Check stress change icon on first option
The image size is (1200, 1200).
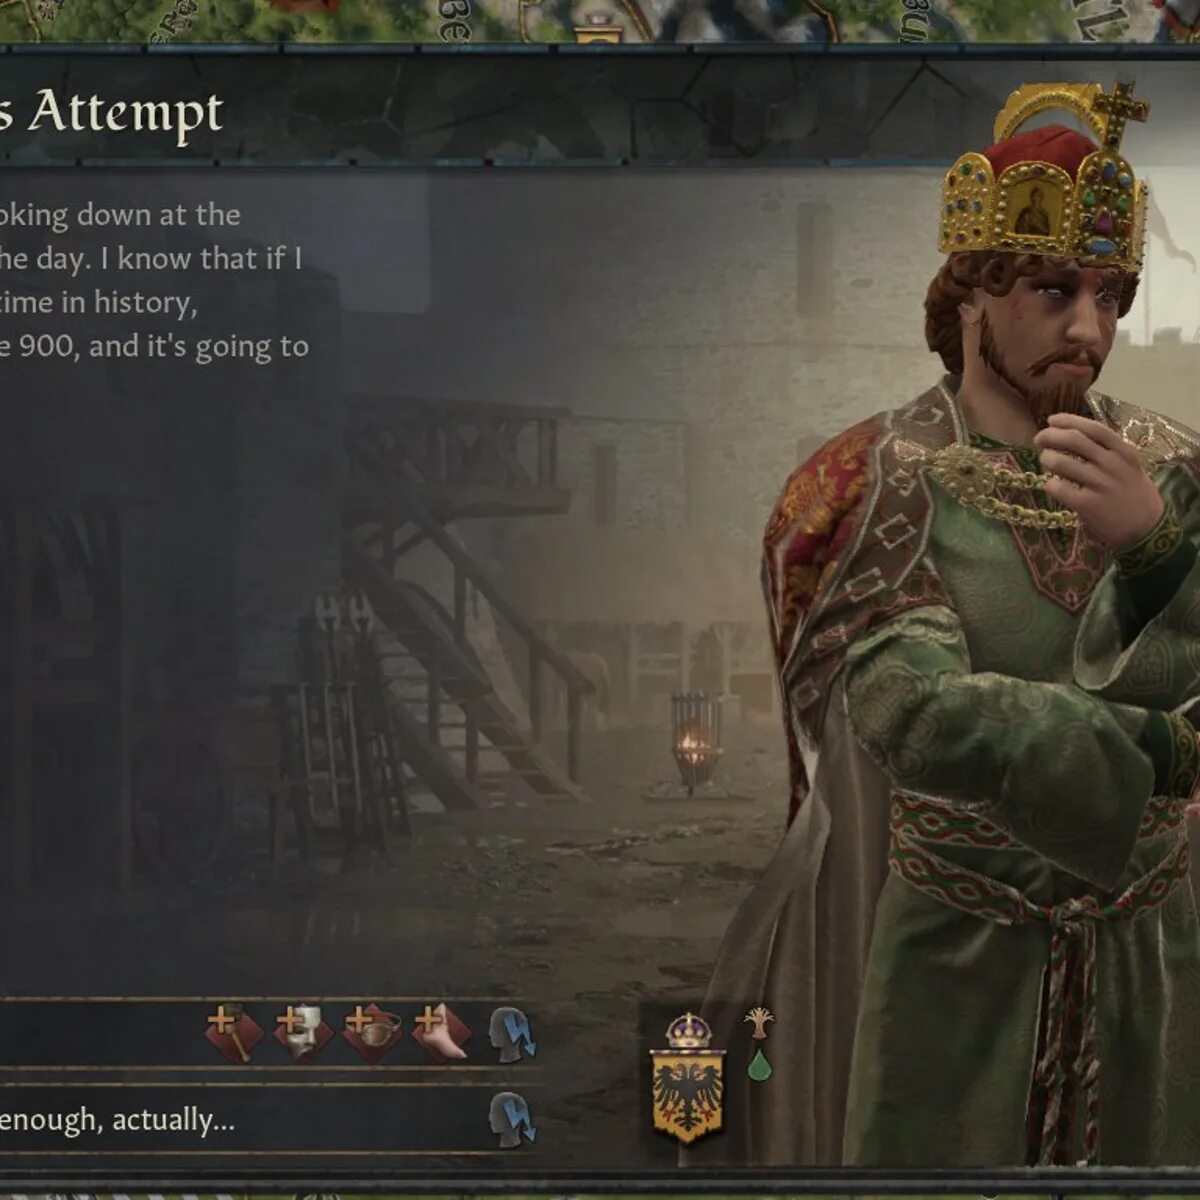513,1034
